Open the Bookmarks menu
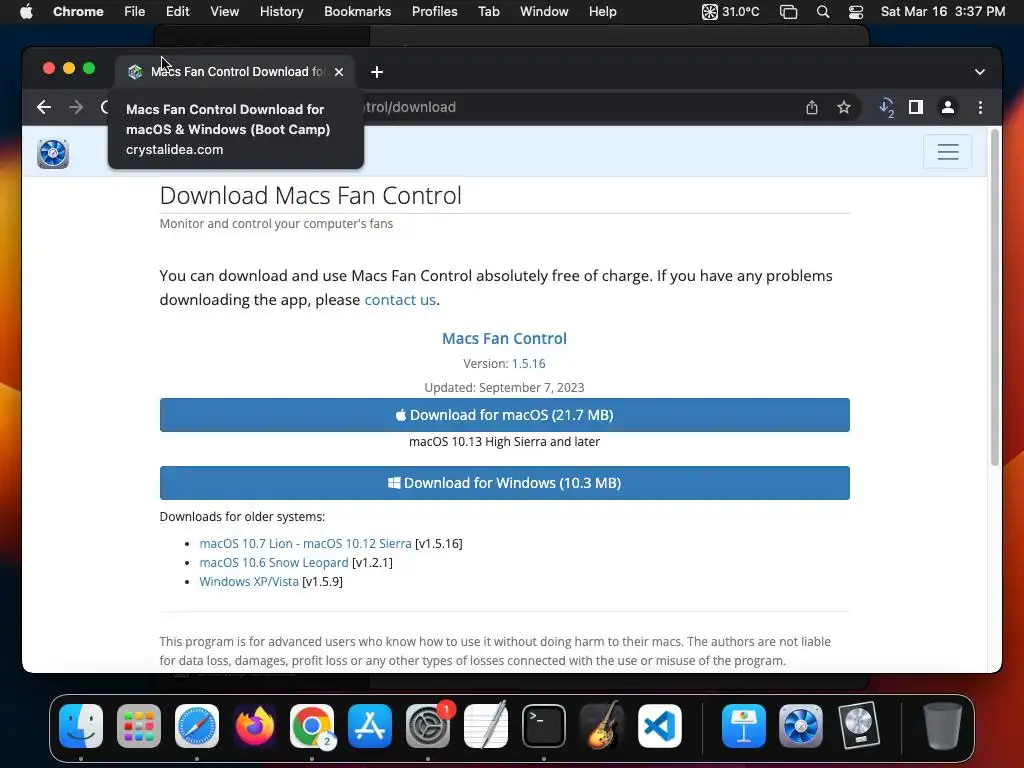Screen dimensions: 1024x768 pyautogui.click(x=357, y=11)
